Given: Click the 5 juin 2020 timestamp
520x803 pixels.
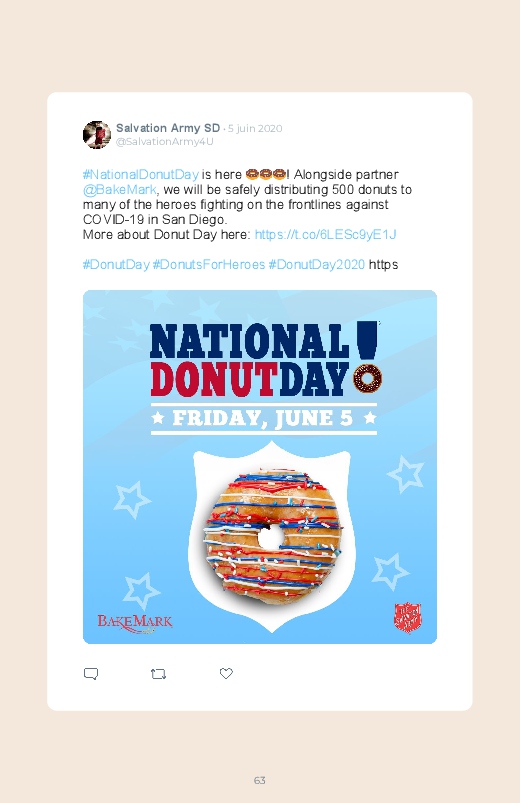Looking at the screenshot, I should coord(255,128).
